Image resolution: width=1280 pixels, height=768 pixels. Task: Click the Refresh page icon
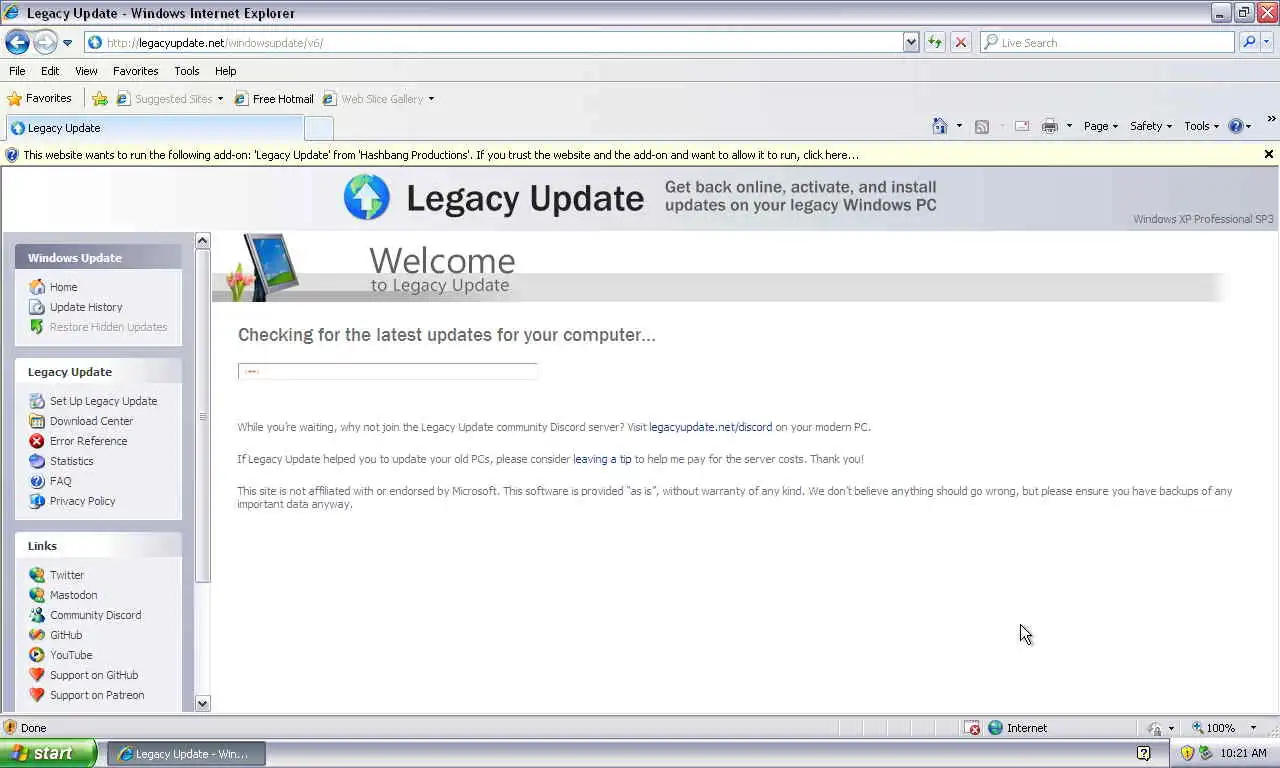pos(935,42)
